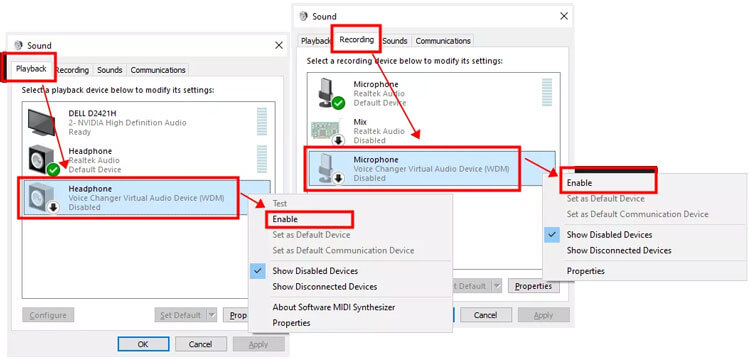Click the DELL D2421H volume level meter
This screenshot has width=750, height=361.
262,121
